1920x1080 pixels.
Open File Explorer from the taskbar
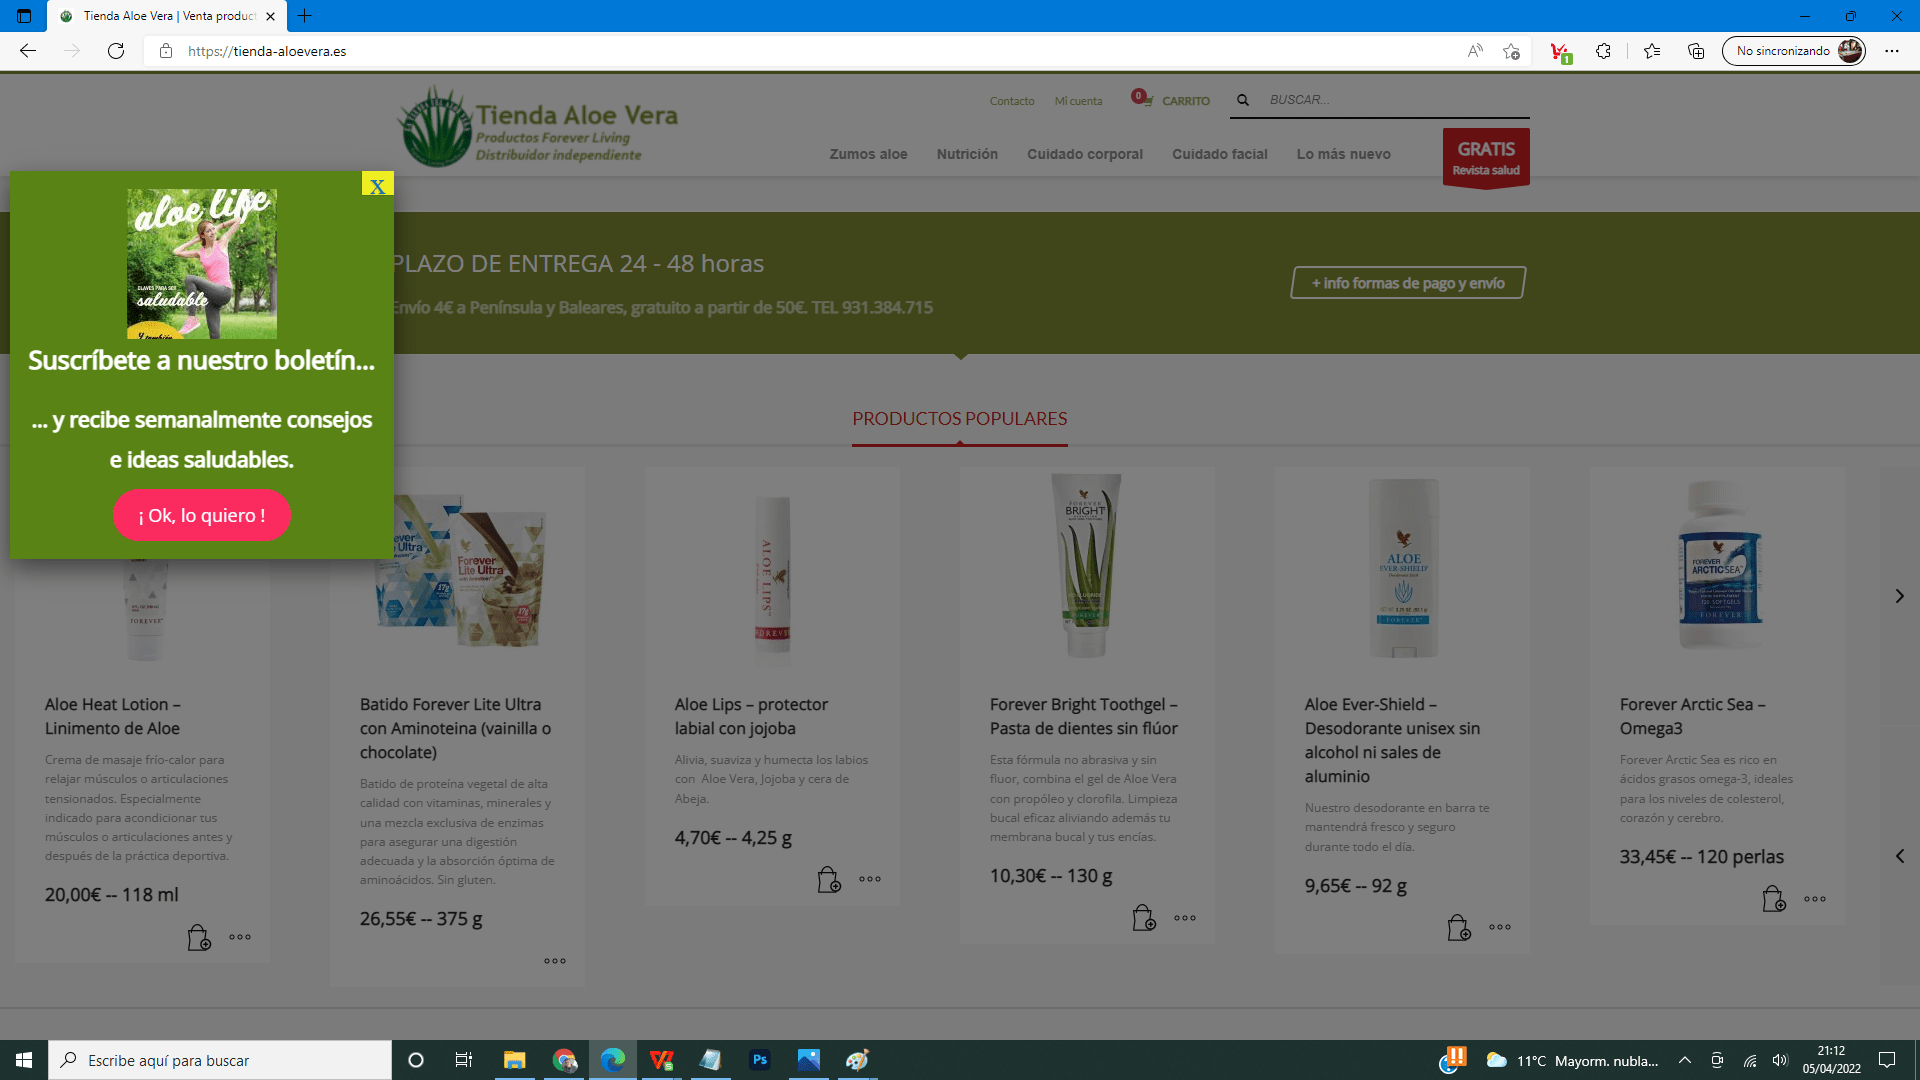coord(514,1060)
